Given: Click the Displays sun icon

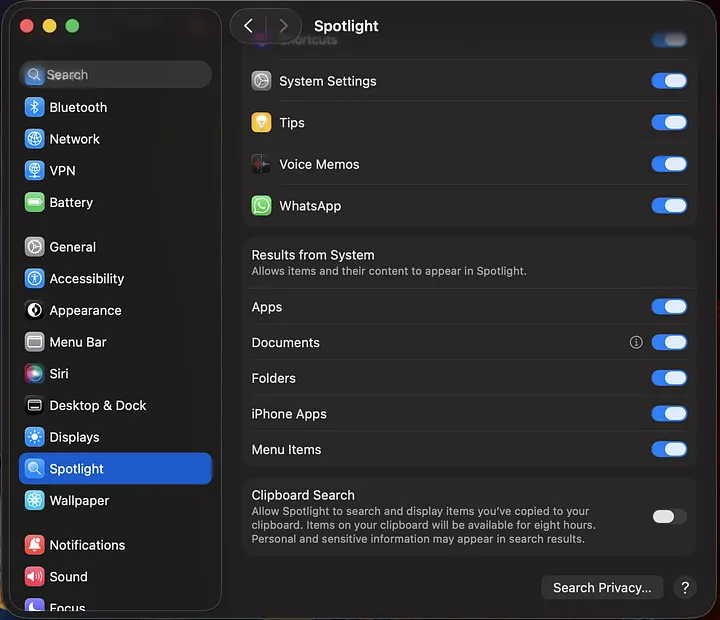Looking at the screenshot, I should click(34, 437).
